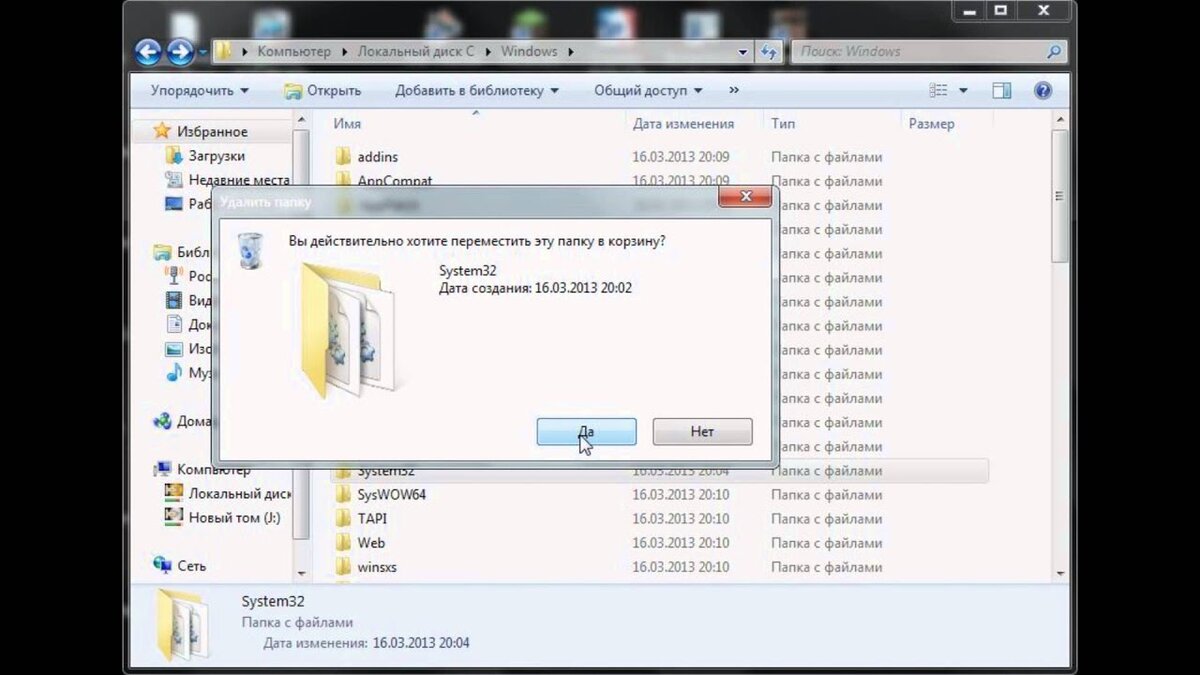Click the Новый том (J:) drive icon
Viewport: 1200px width, 675px height.
(x=173, y=517)
